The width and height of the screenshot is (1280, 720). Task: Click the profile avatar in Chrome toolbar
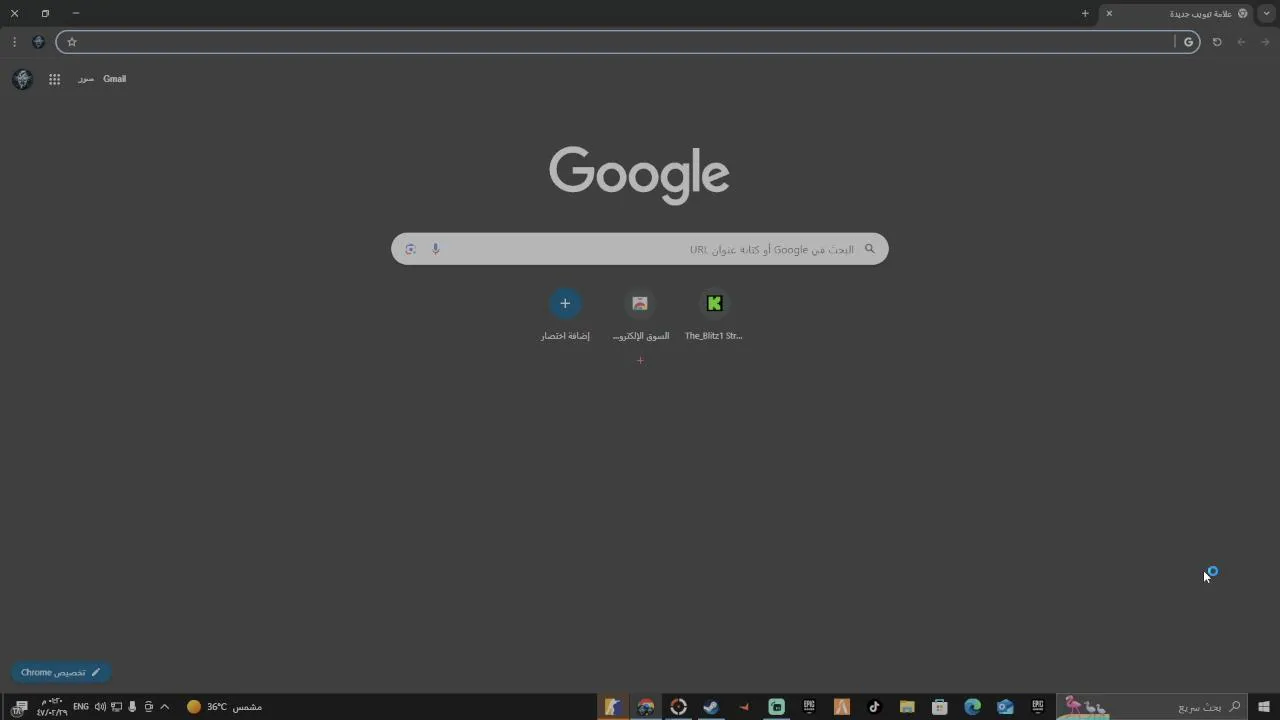coord(38,42)
